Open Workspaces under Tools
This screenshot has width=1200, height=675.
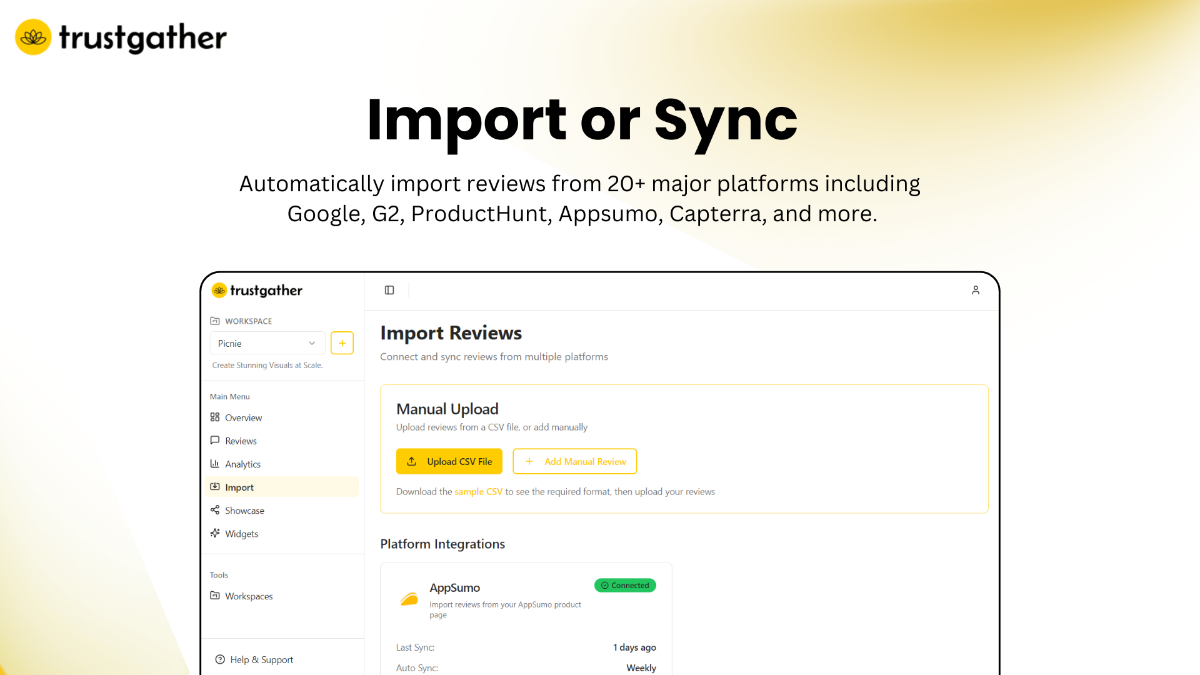pos(248,596)
